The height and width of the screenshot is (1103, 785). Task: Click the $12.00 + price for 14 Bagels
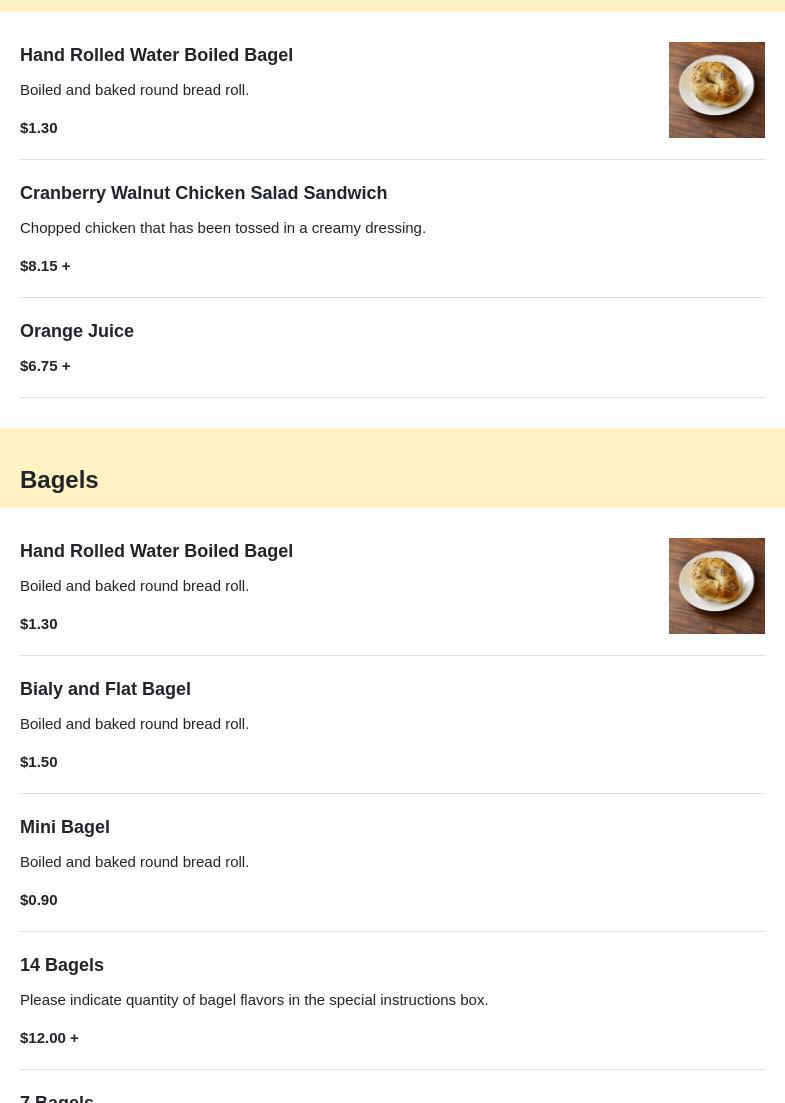click(x=49, y=1037)
